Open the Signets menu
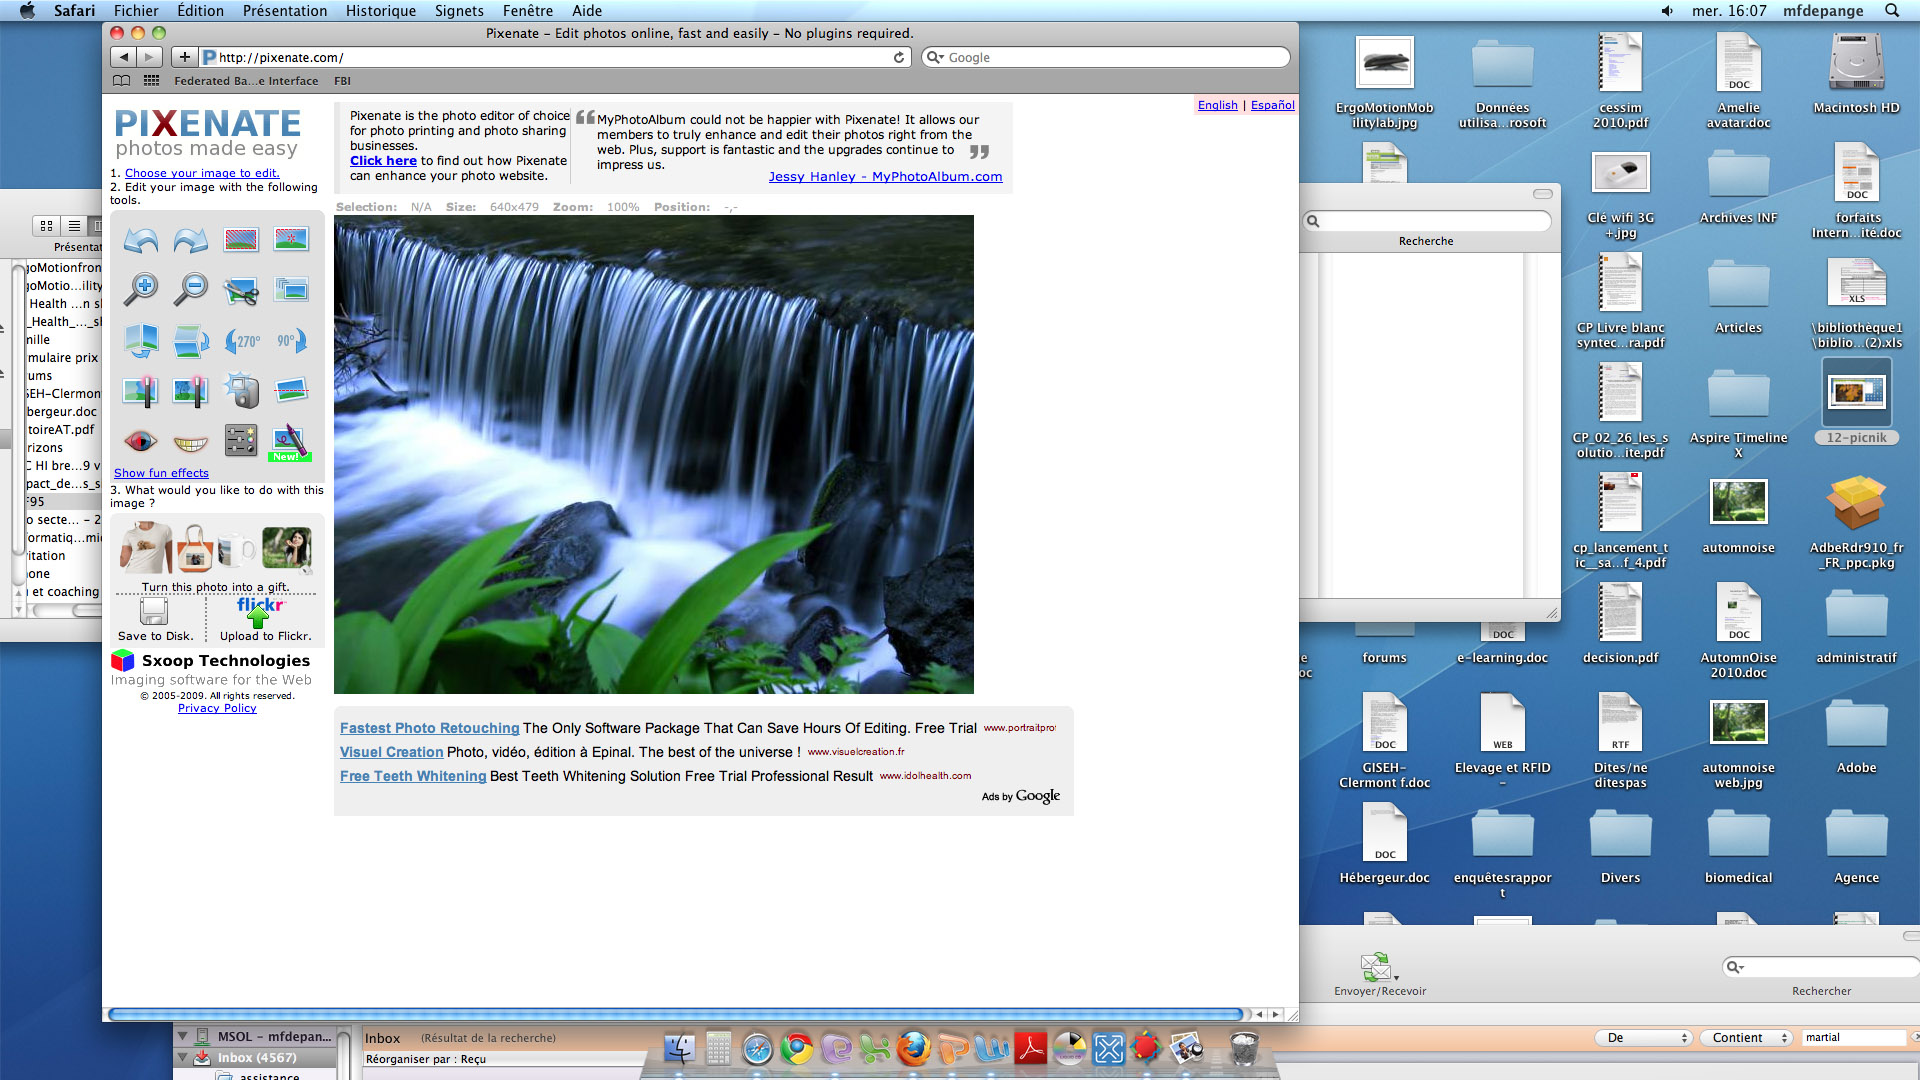Viewport: 1920px width, 1080px height. (459, 11)
